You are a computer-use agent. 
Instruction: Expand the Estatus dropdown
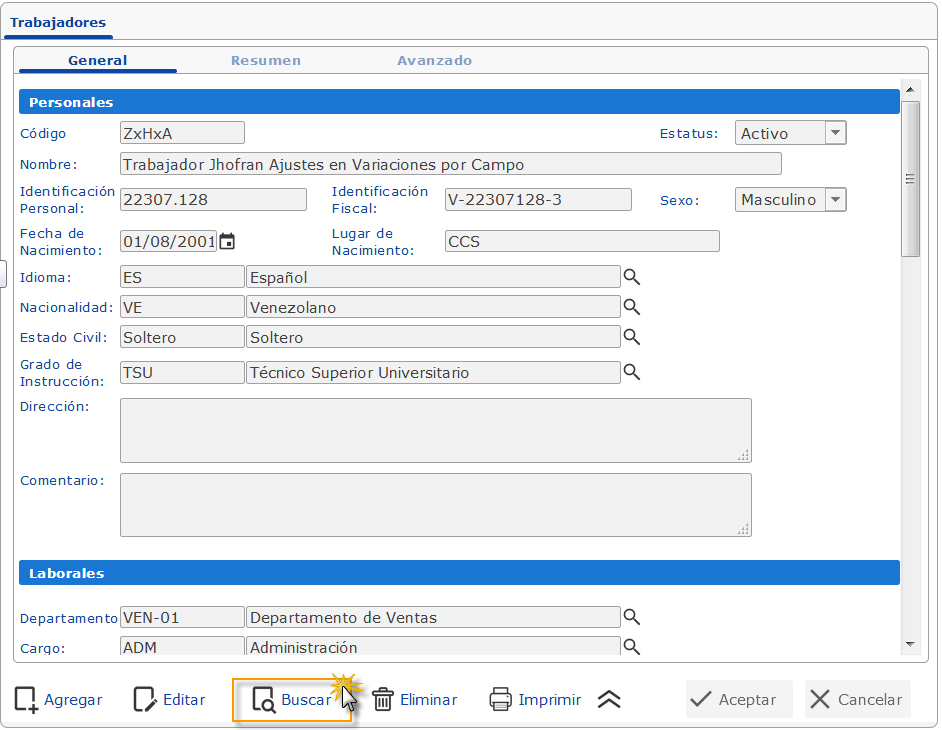click(x=835, y=133)
